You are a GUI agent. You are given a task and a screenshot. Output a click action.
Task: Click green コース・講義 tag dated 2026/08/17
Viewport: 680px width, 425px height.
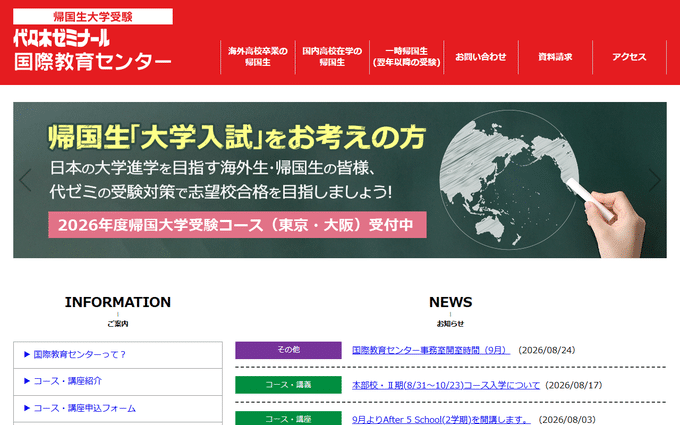click(288, 385)
